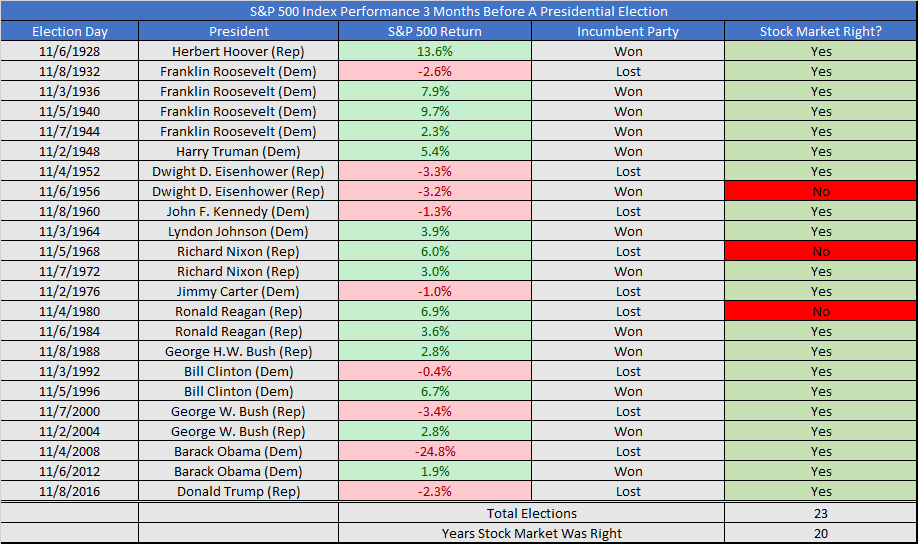Click the George H.W. Bush (Rep) cell
The width and height of the screenshot is (918, 544).
click(238, 351)
